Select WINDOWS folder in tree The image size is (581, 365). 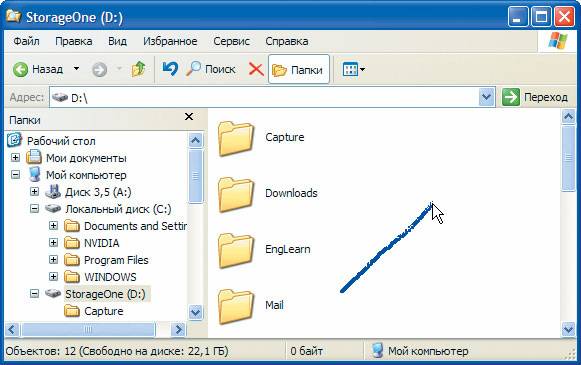tap(110, 277)
